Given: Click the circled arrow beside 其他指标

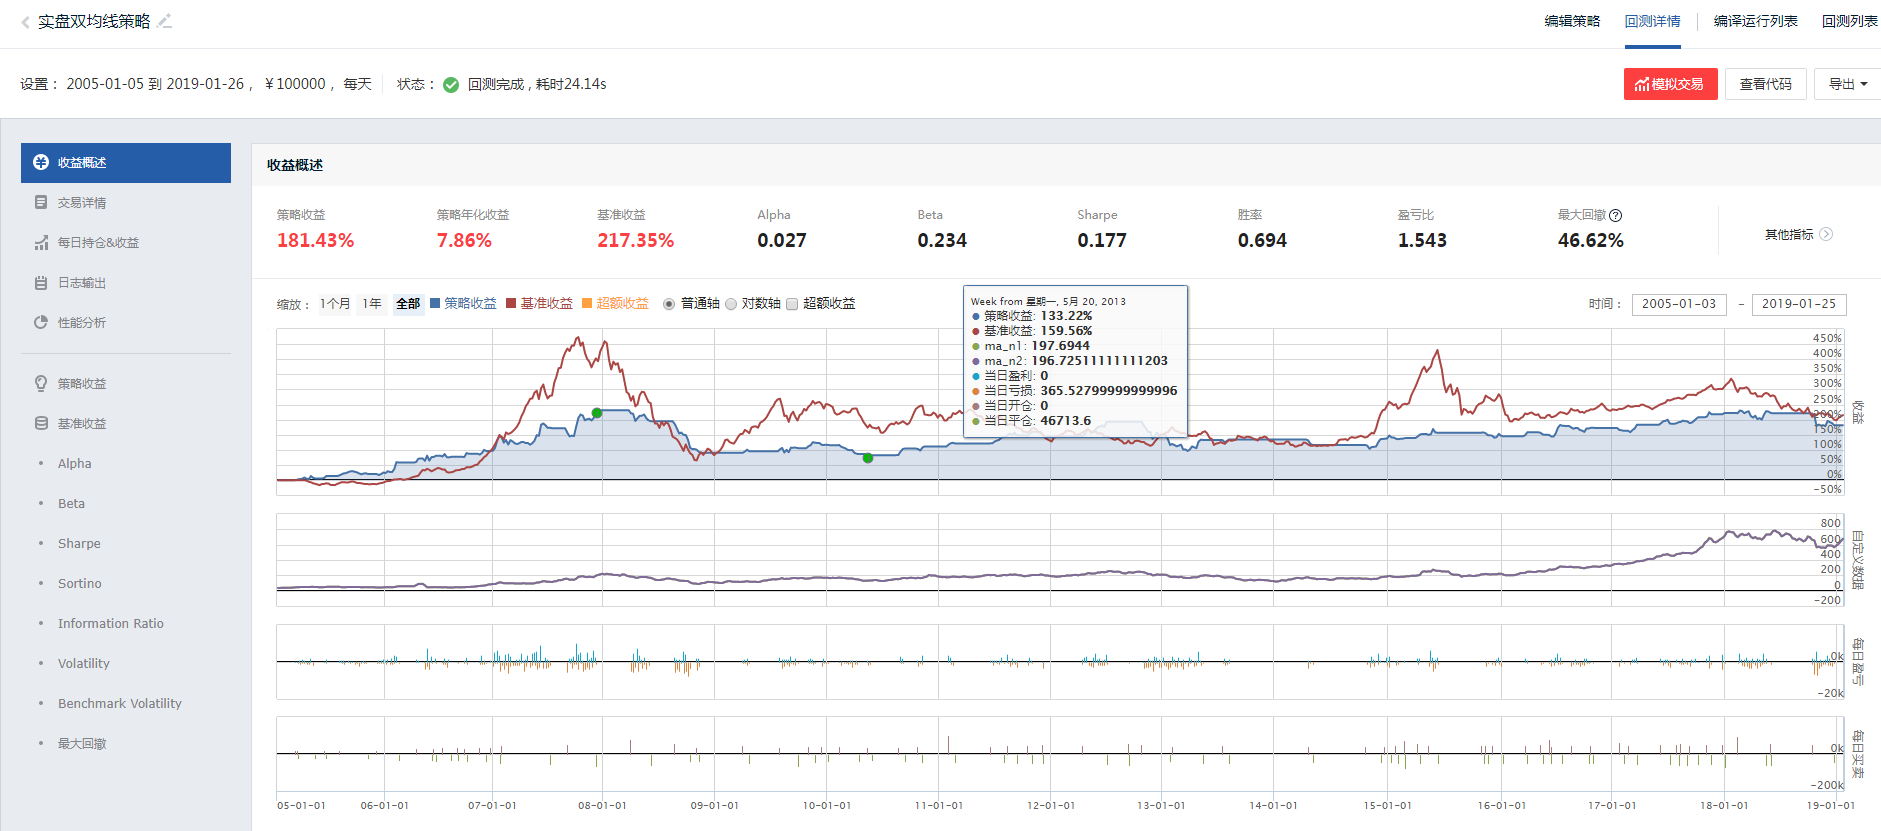Looking at the screenshot, I should tap(1826, 234).
